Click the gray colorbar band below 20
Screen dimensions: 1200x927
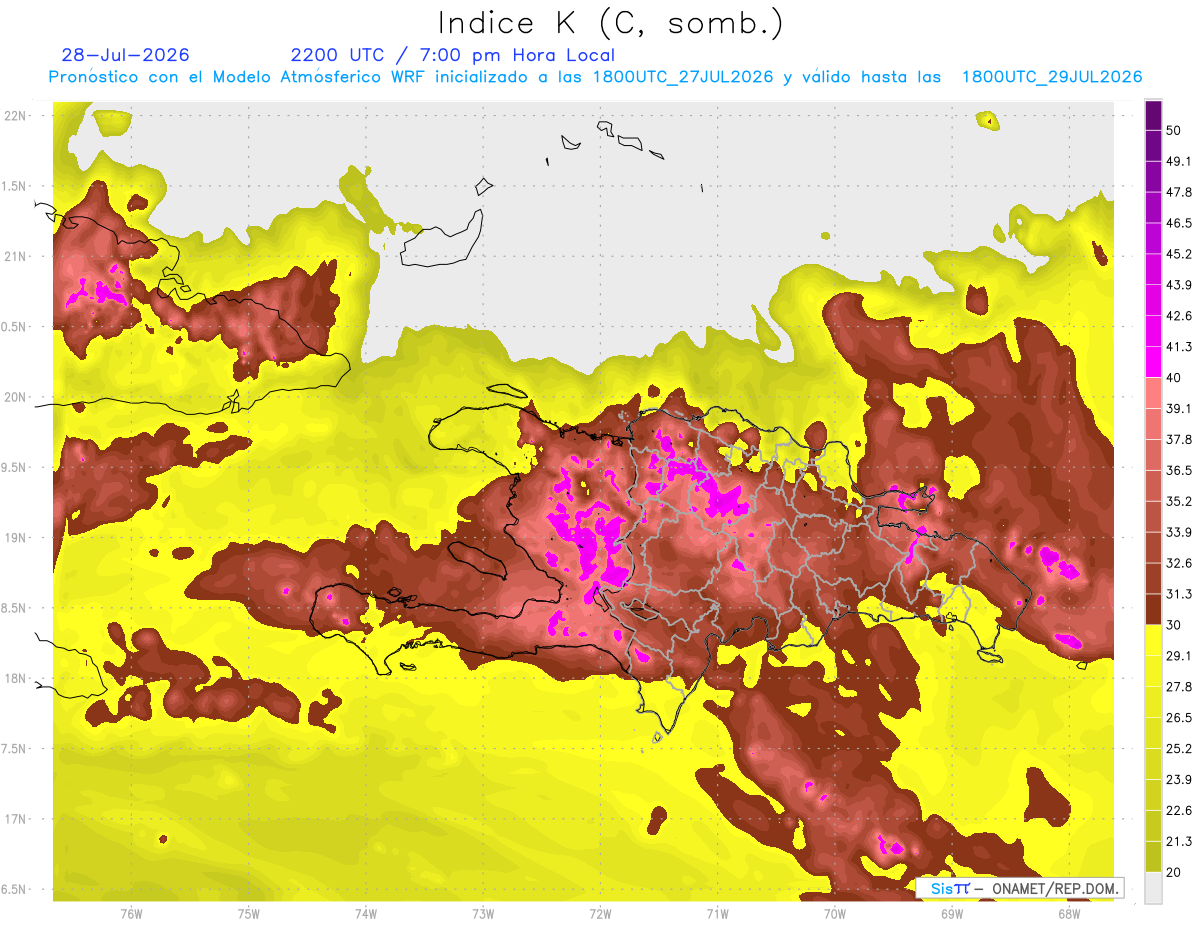[x=1153, y=887]
